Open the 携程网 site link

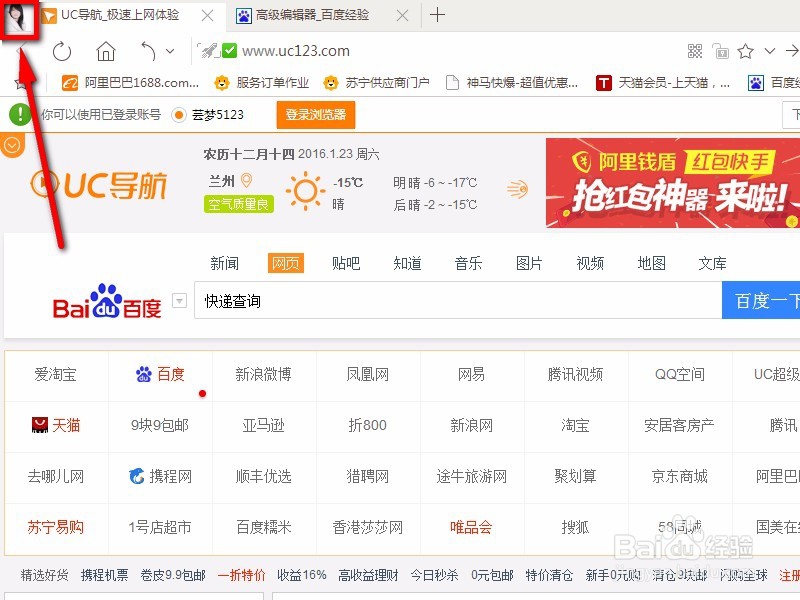(x=160, y=477)
